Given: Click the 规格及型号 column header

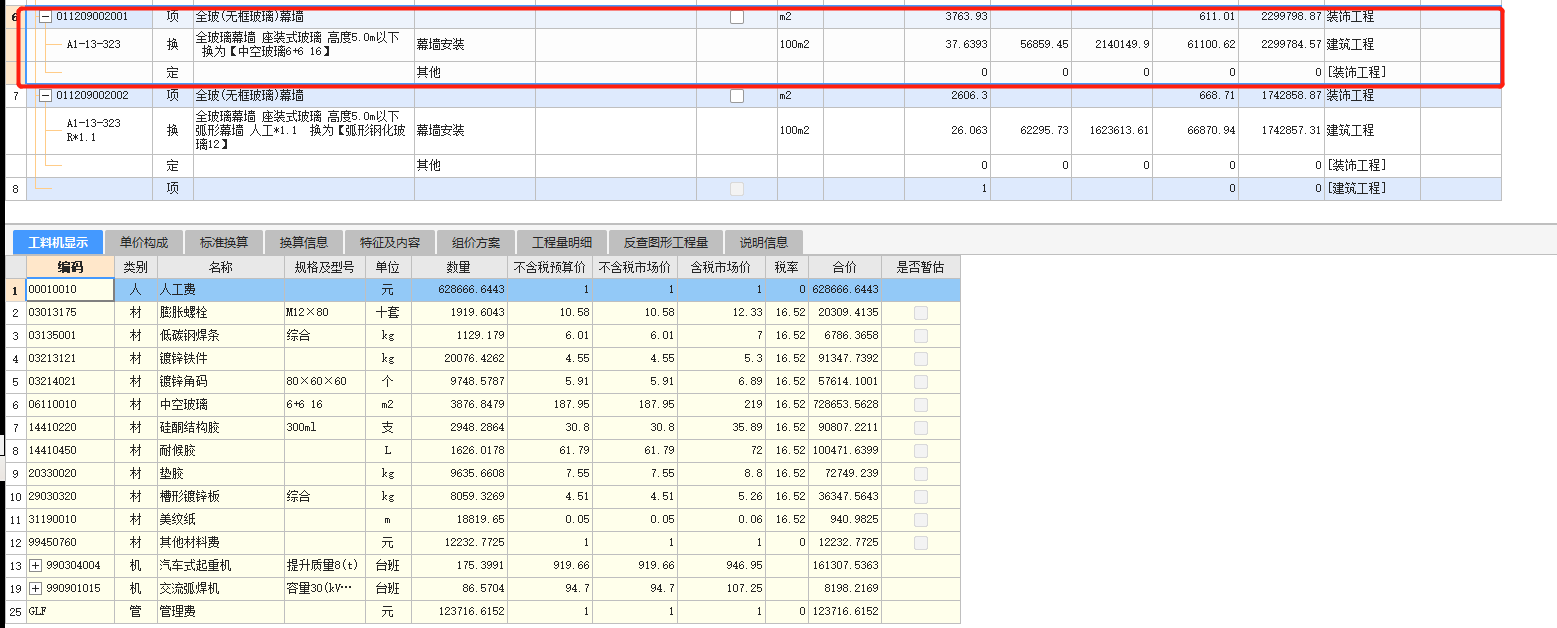Looking at the screenshot, I should pos(324,267).
